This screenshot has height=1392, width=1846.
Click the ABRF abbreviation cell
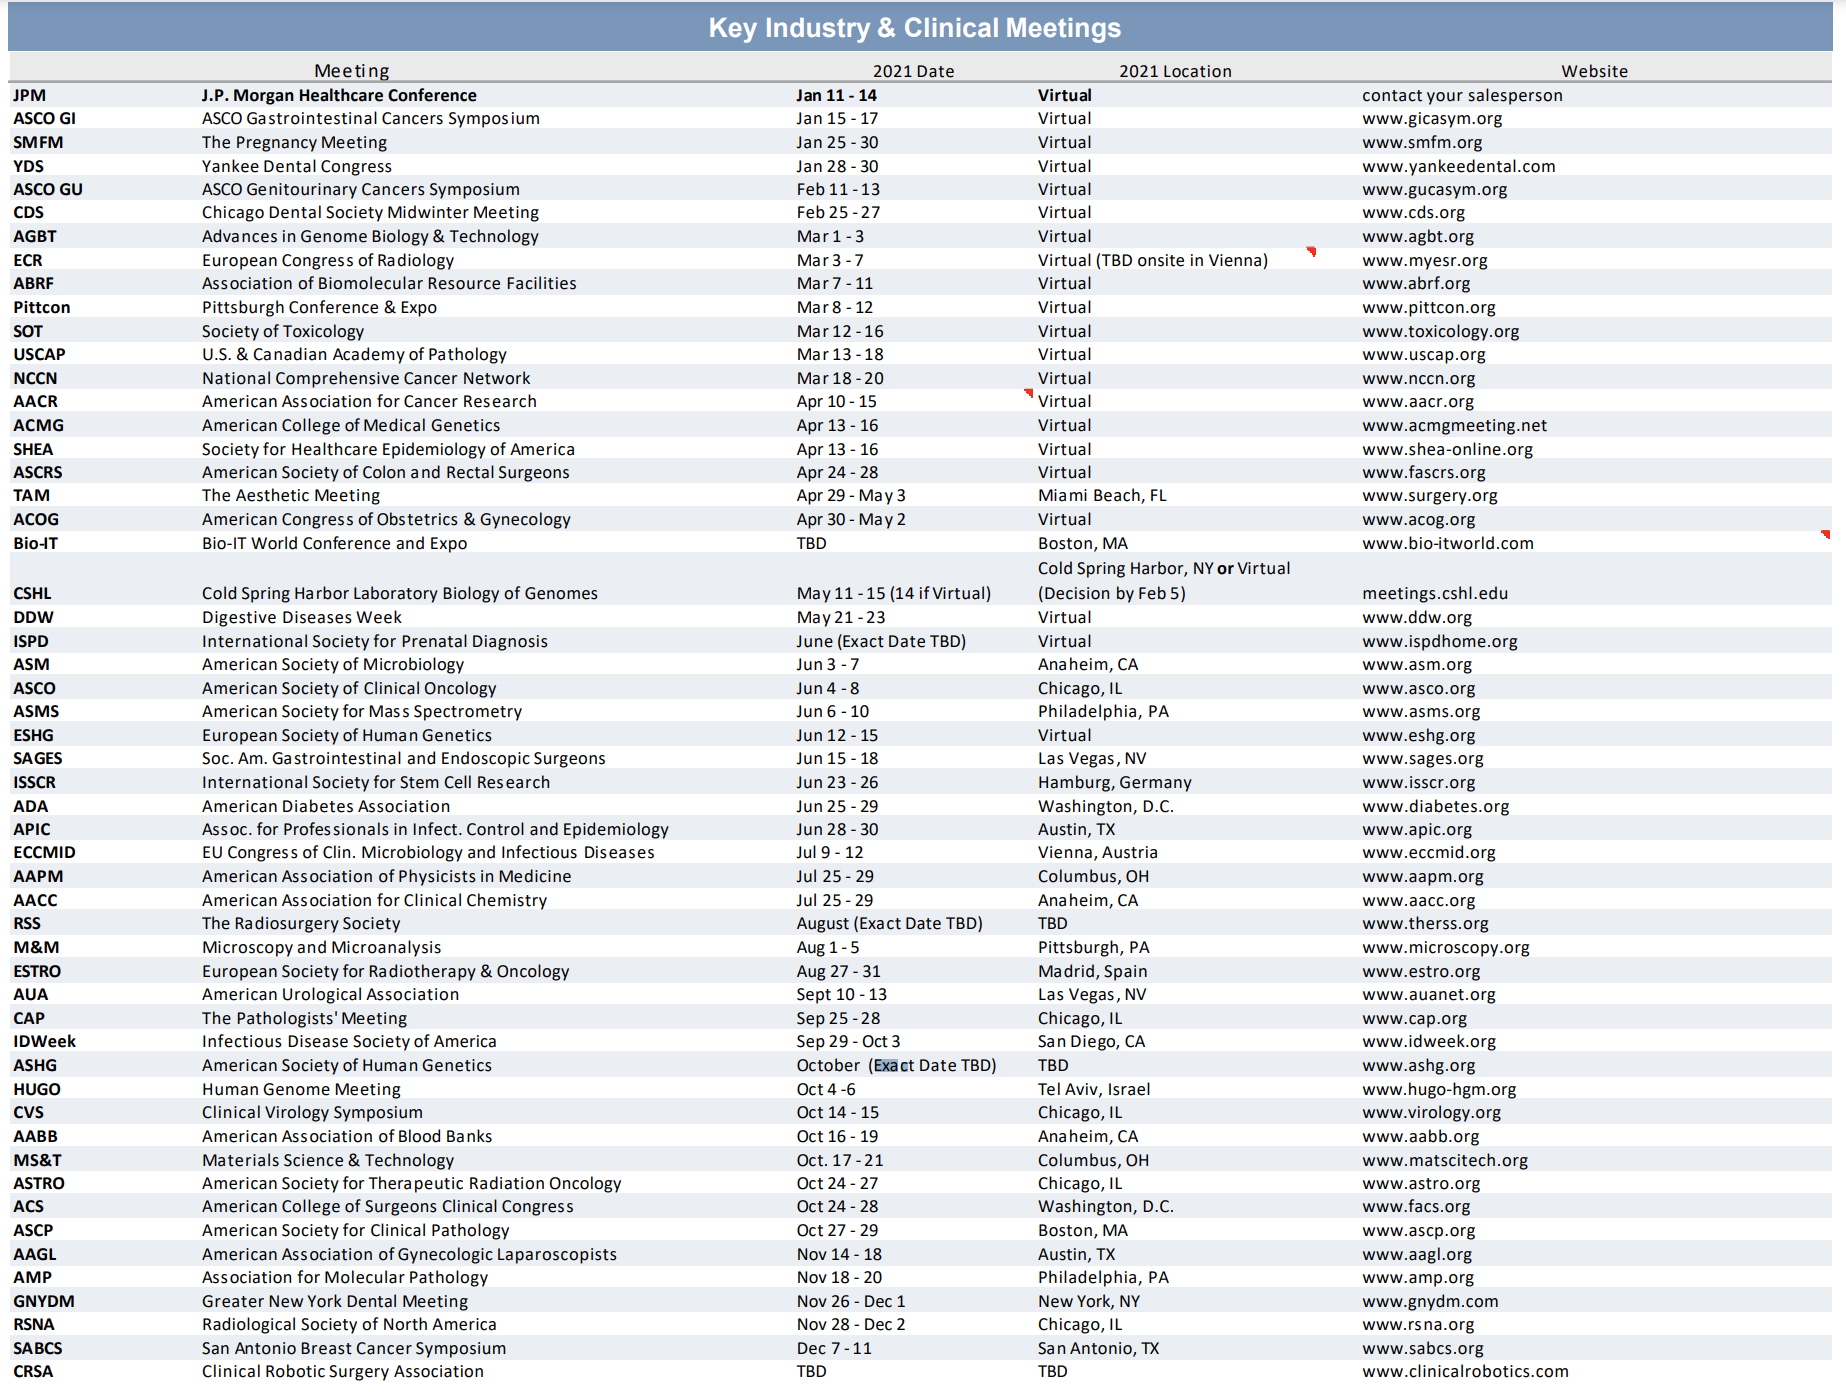(34, 284)
